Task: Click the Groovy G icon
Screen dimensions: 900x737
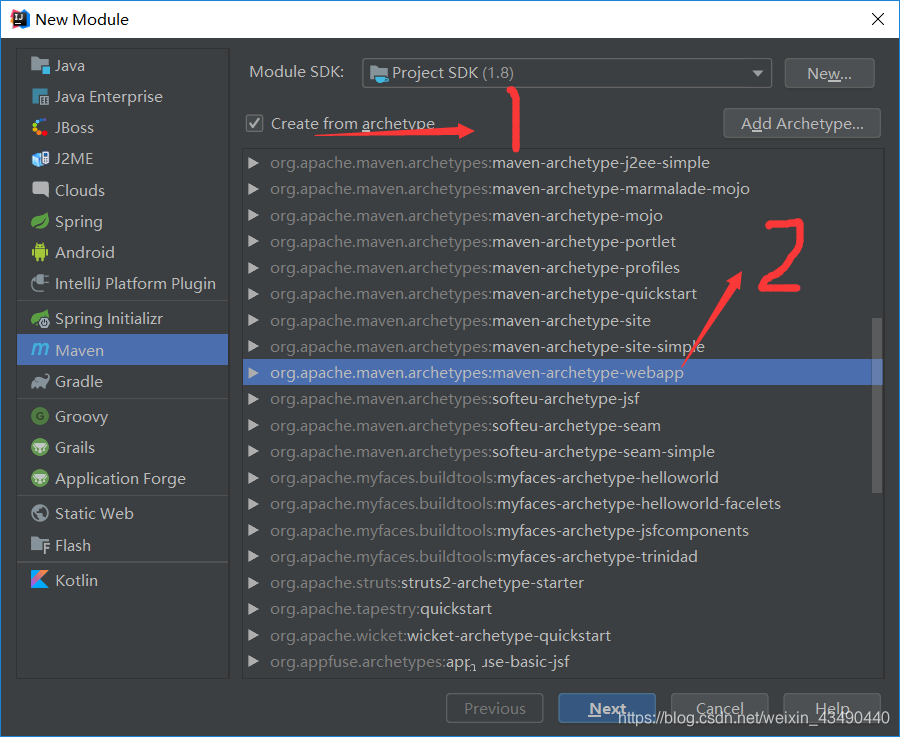Action: coord(40,416)
